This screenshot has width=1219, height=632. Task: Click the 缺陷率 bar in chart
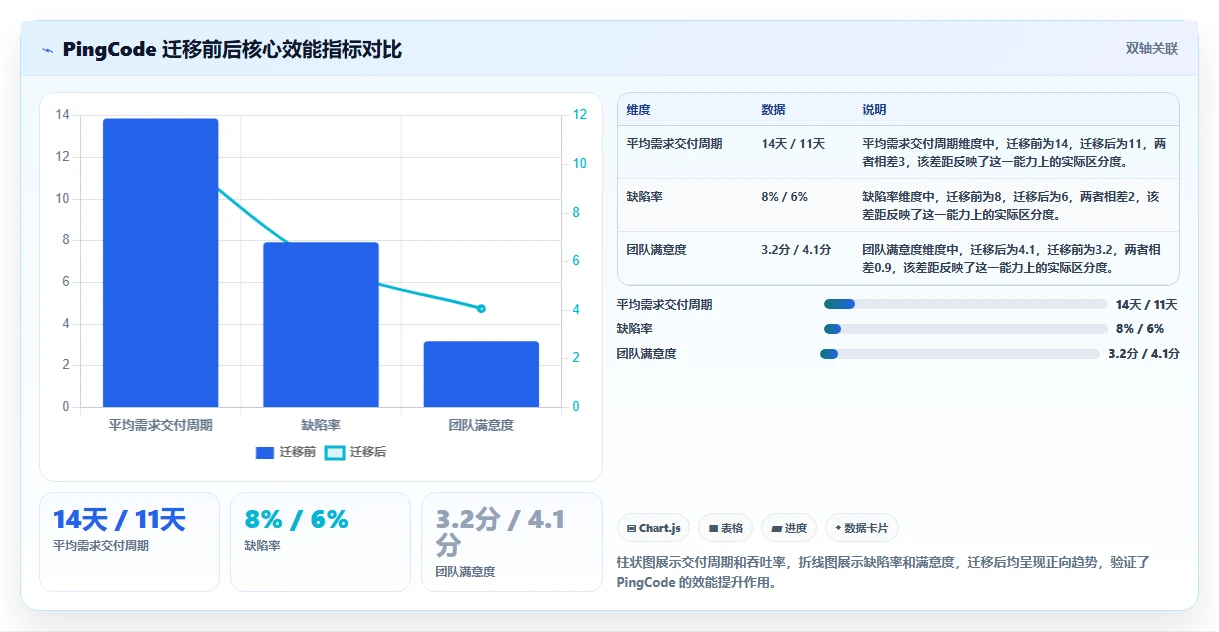(321, 324)
